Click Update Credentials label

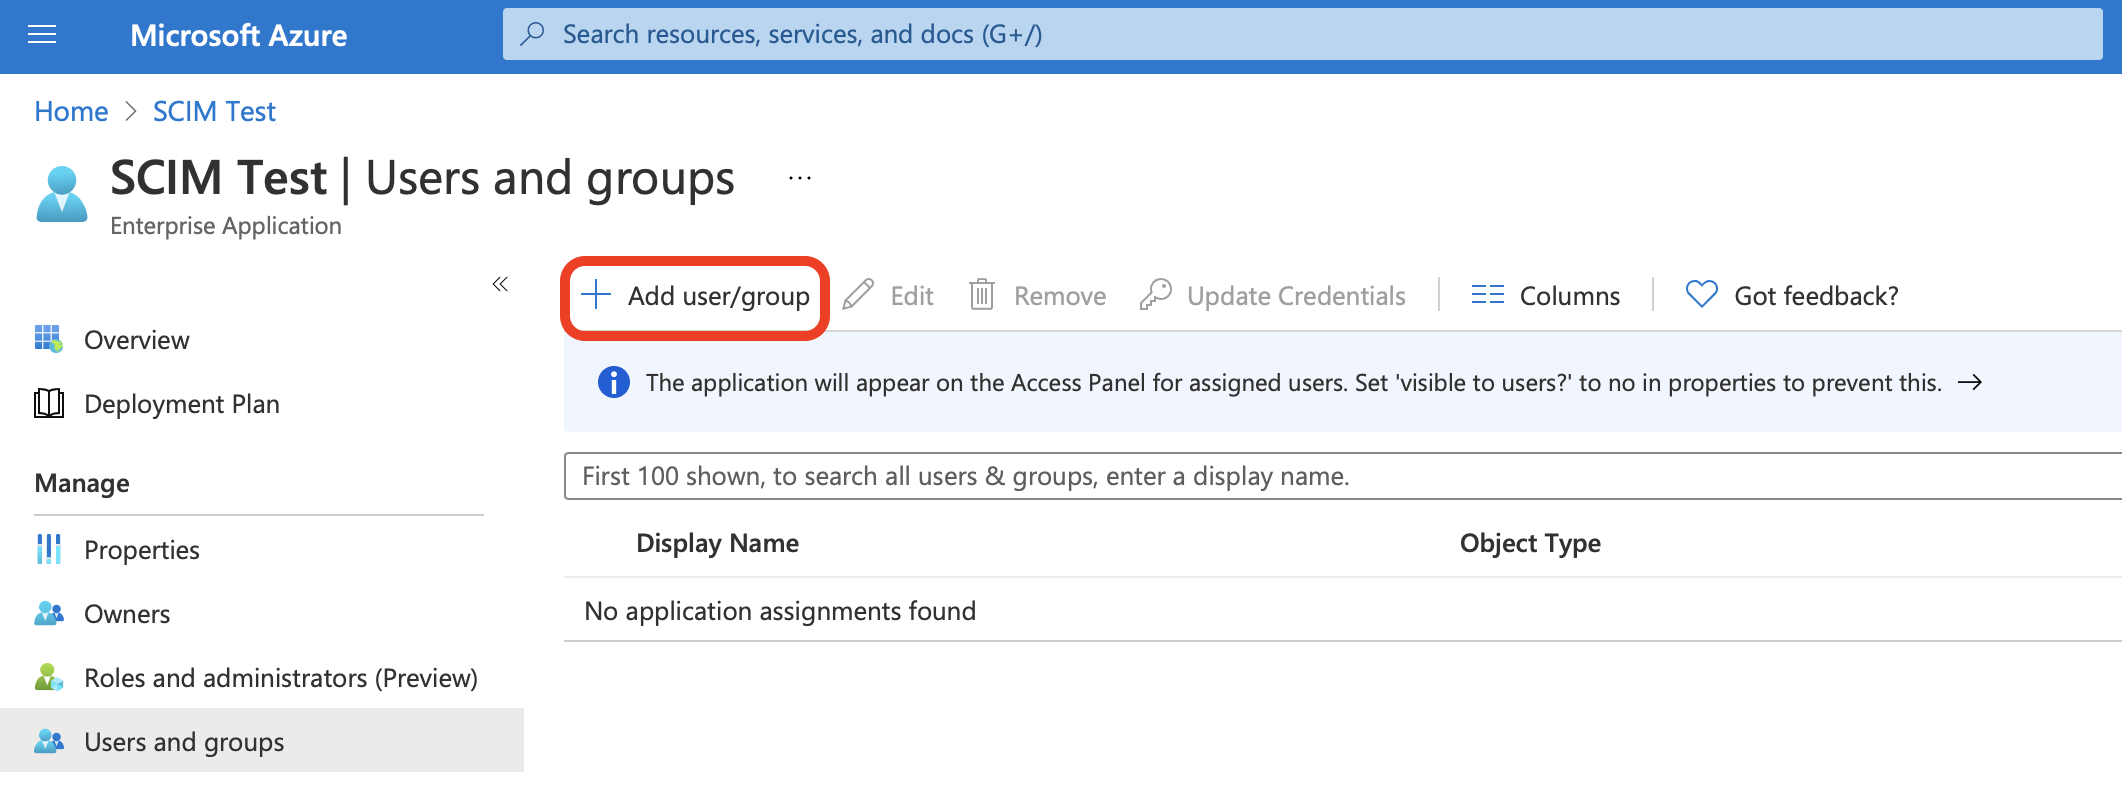[x=1296, y=296]
